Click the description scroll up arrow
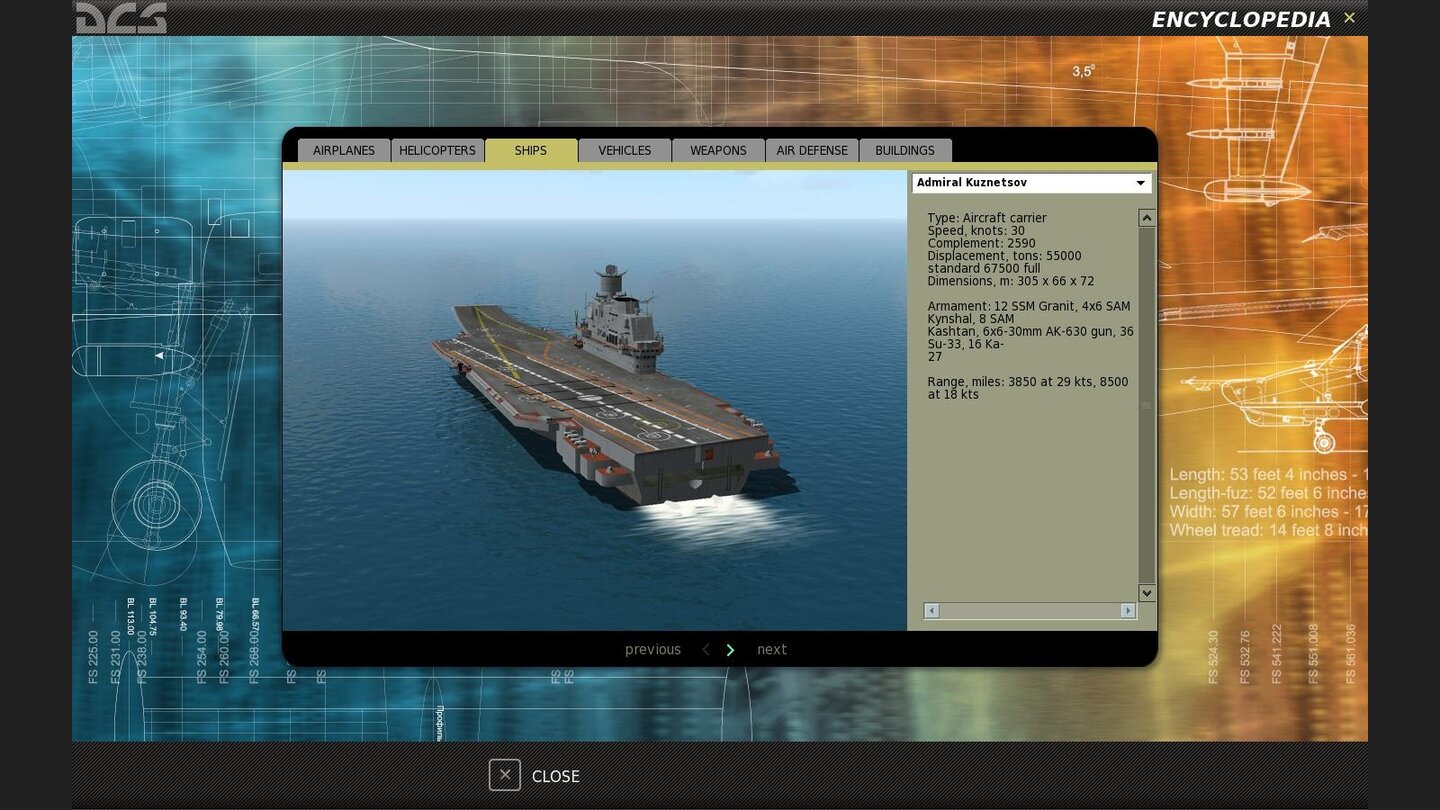Image resolution: width=1440 pixels, height=810 pixels. 1147,218
